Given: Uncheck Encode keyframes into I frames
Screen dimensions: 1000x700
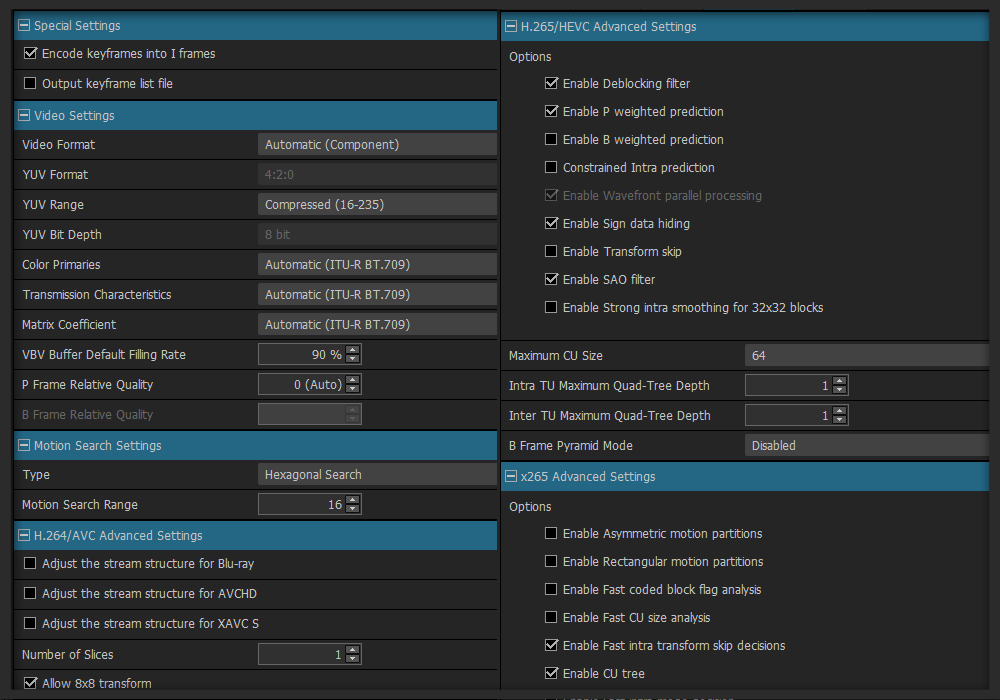Looking at the screenshot, I should (x=30, y=54).
